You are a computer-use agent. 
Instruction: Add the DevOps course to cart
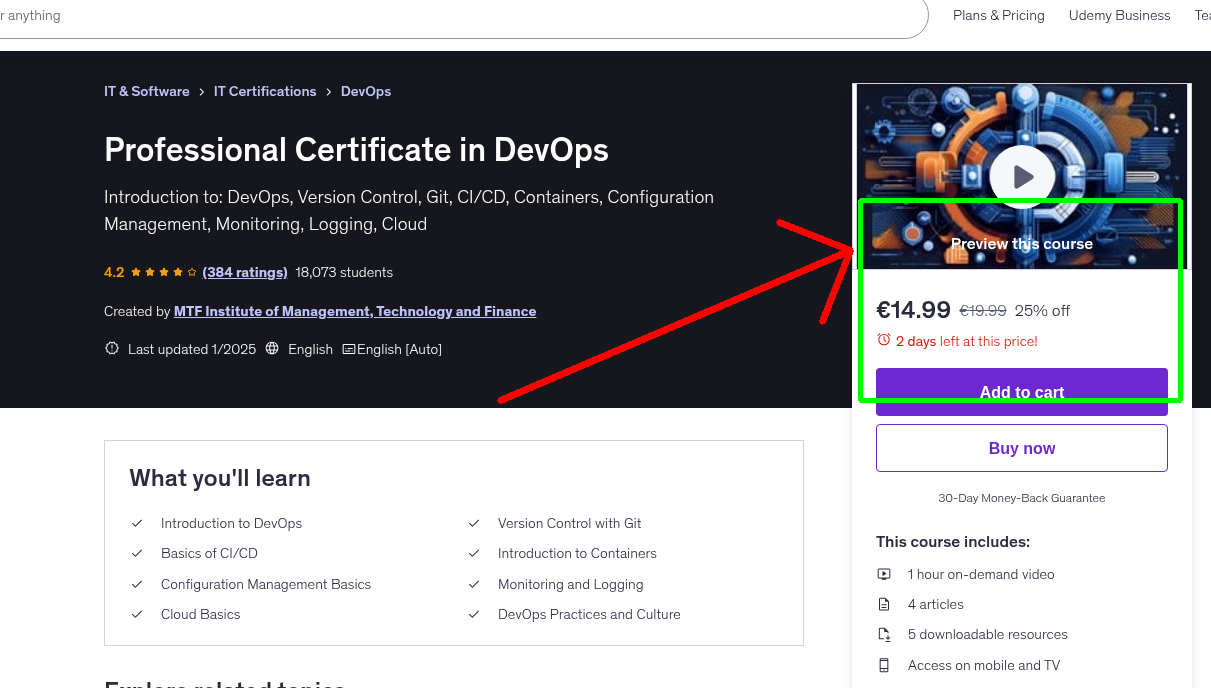[1021, 392]
